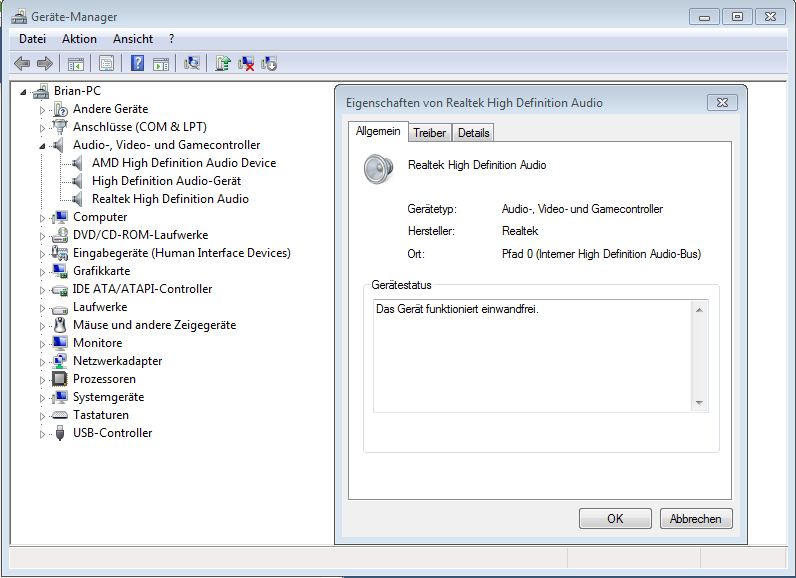Screen dimensions: 796x578
Task: Expand the Laufwerke node arrow
Action: (42, 308)
